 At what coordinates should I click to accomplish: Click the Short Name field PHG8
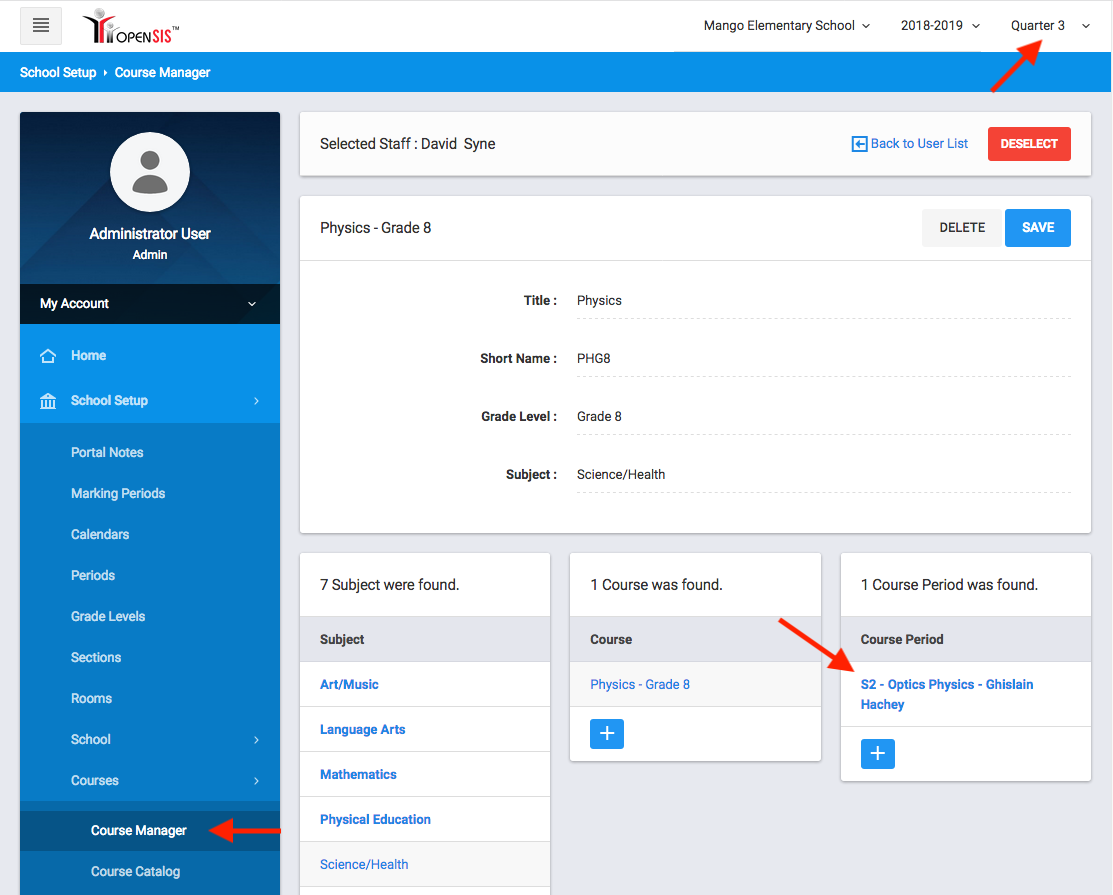pos(822,359)
